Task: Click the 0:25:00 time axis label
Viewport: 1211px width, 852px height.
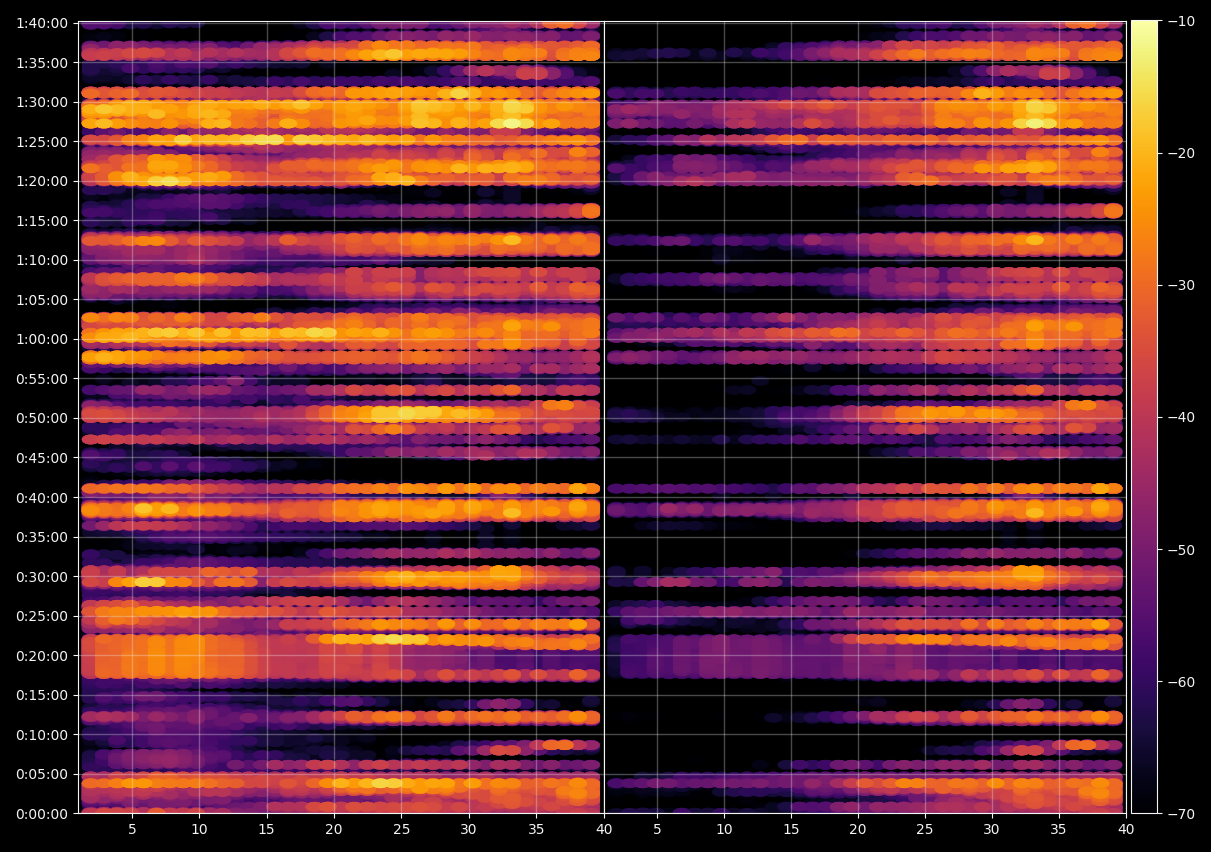Action: point(42,616)
